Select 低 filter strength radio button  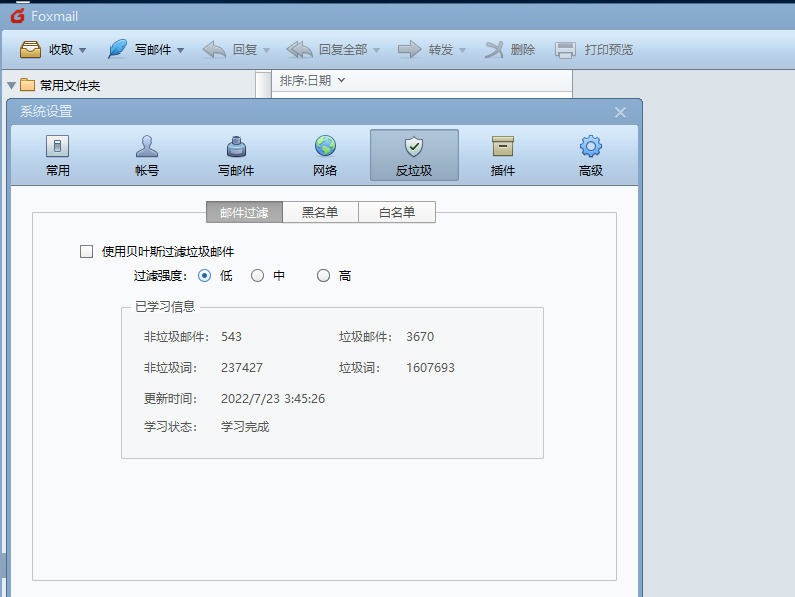click(x=205, y=275)
